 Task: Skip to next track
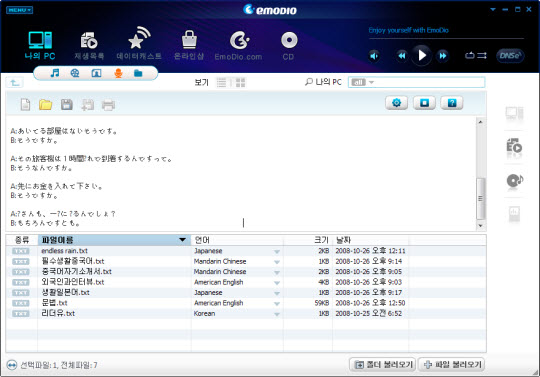click(x=443, y=56)
